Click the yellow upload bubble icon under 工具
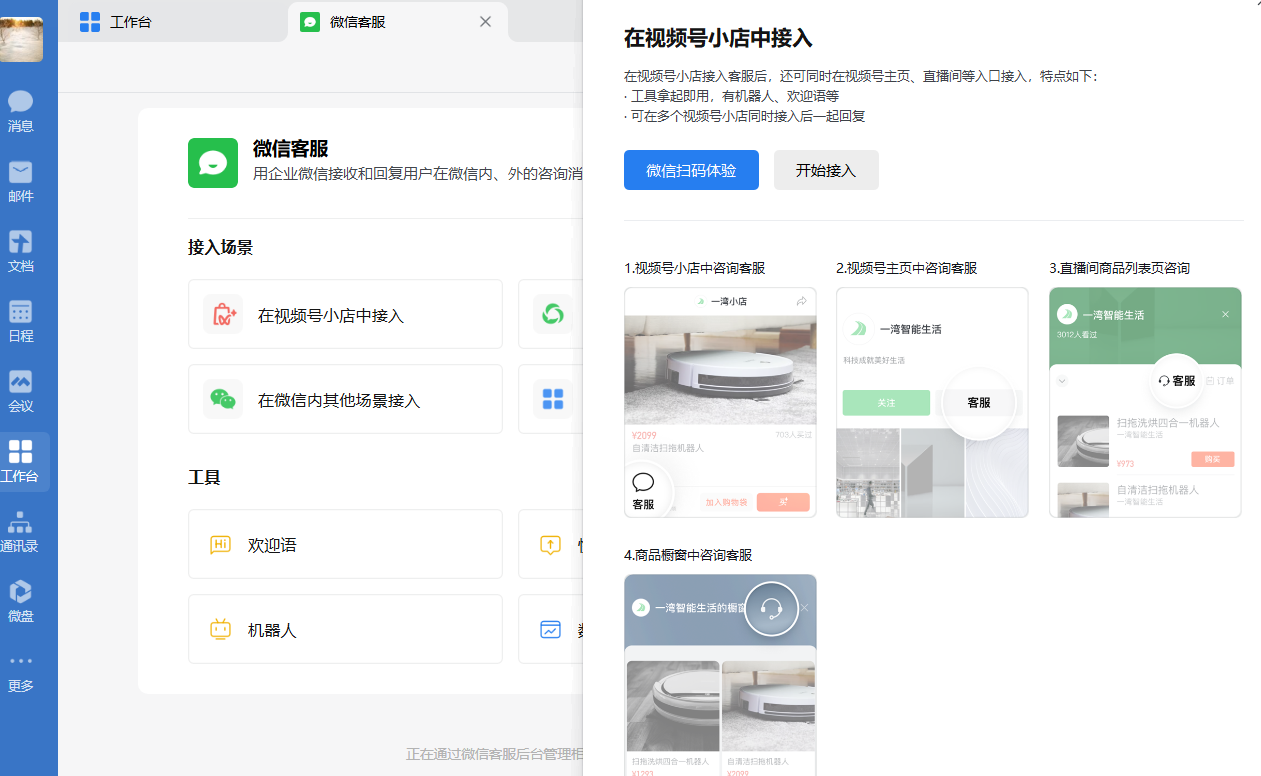The width and height of the screenshot is (1261, 776). pyautogui.click(x=550, y=545)
